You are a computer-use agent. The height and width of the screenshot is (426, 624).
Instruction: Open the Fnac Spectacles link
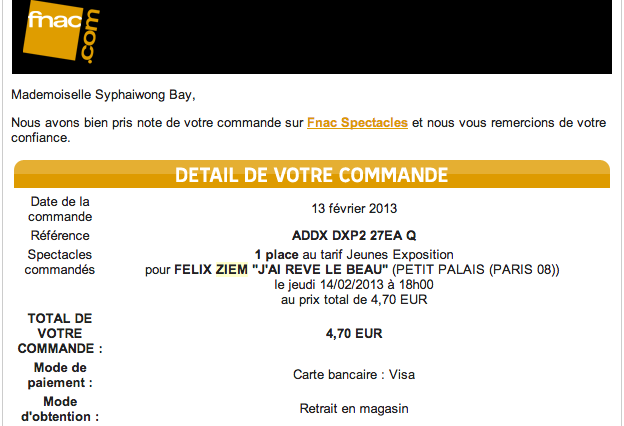(357, 123)
